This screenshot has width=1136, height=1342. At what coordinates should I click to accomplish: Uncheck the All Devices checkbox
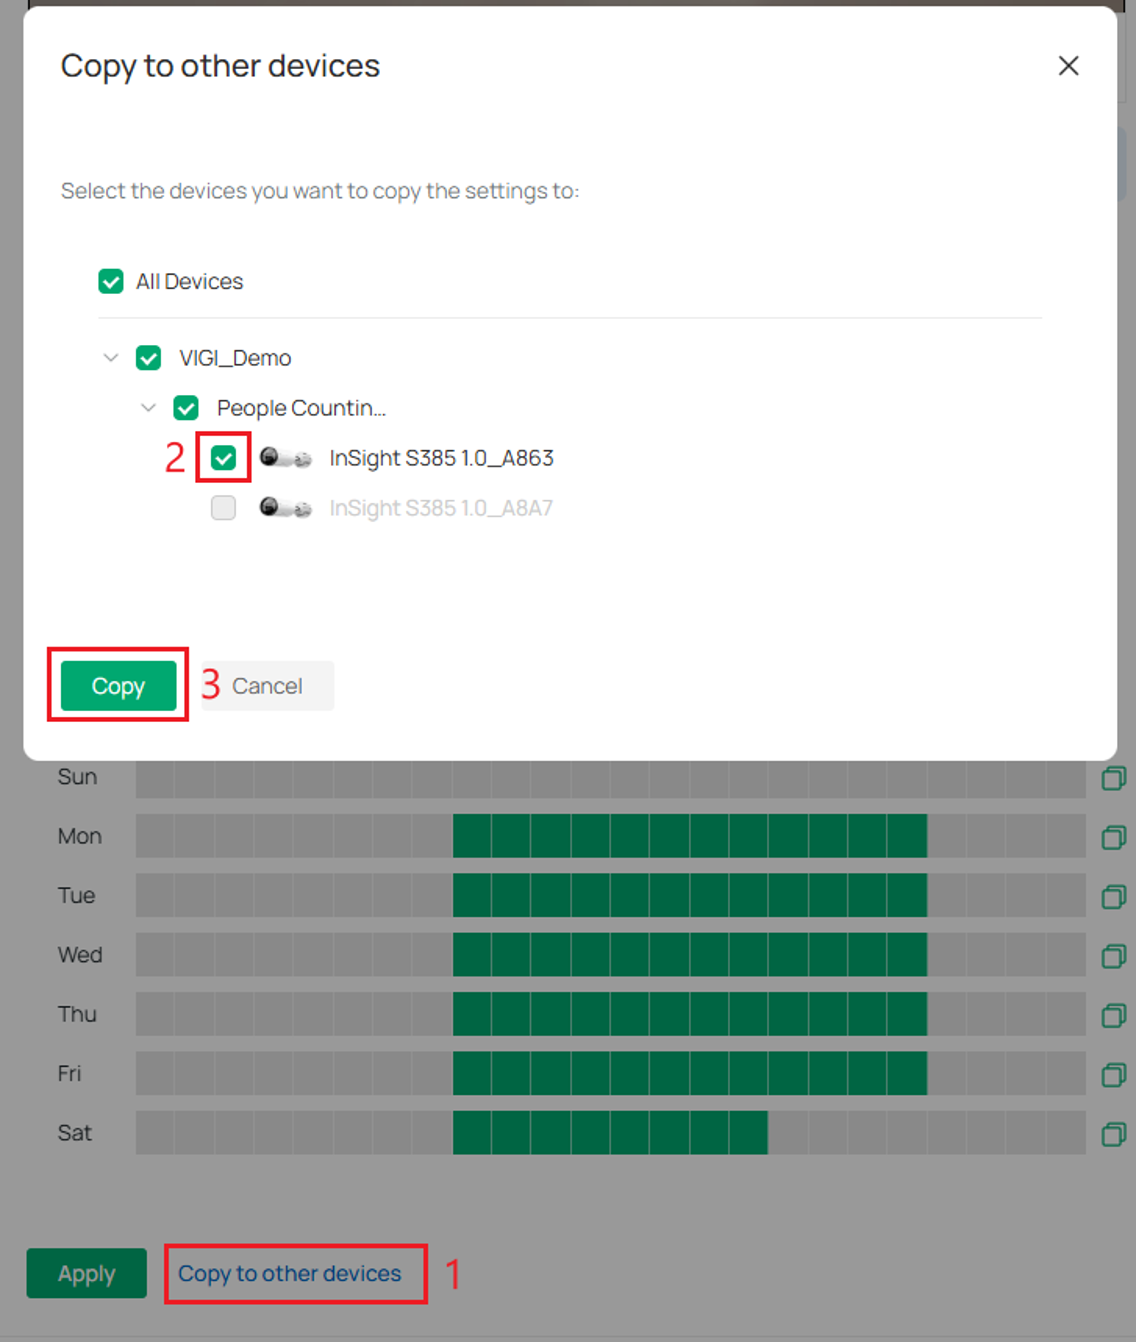111,282
